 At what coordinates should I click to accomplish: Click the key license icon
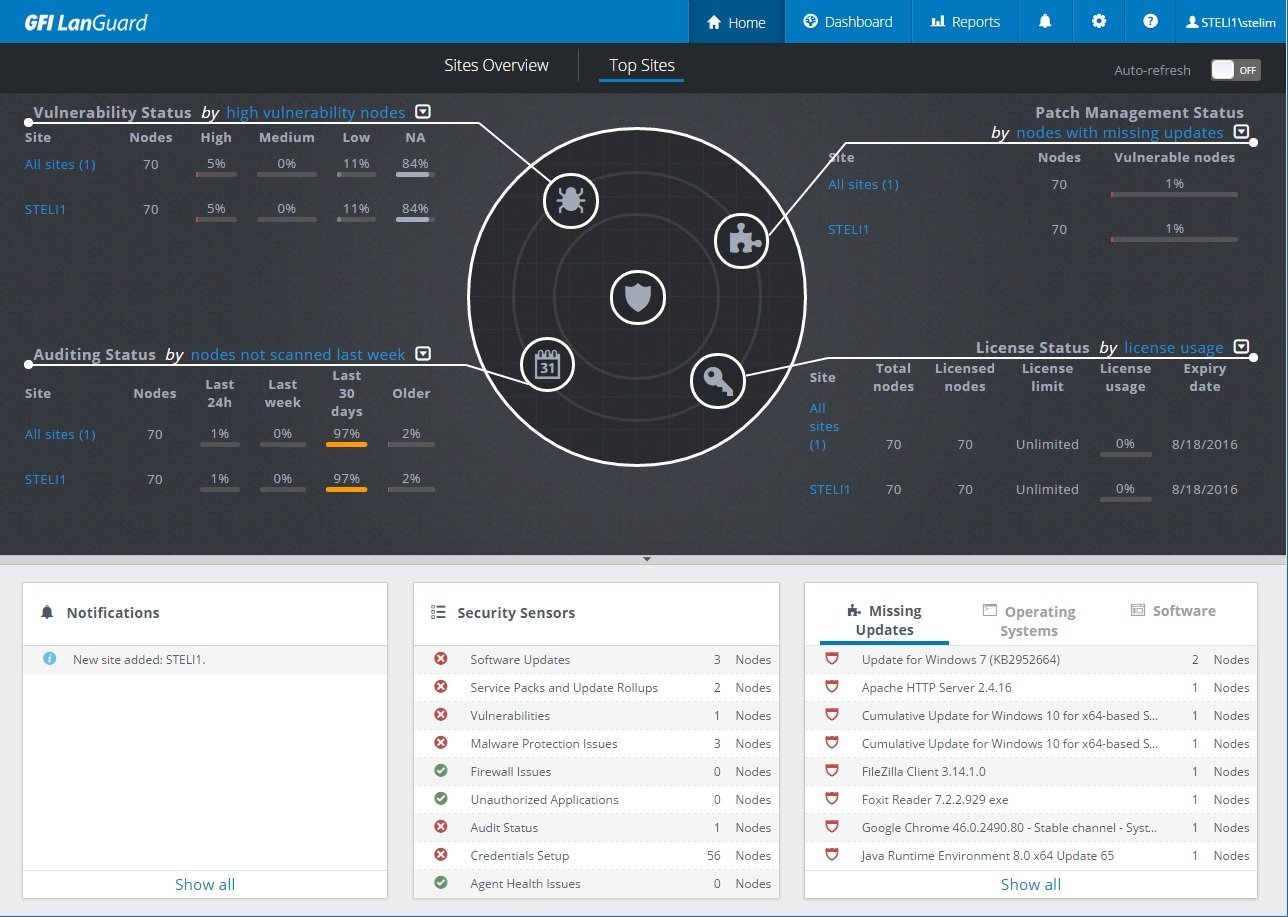[x=718, y=381]
